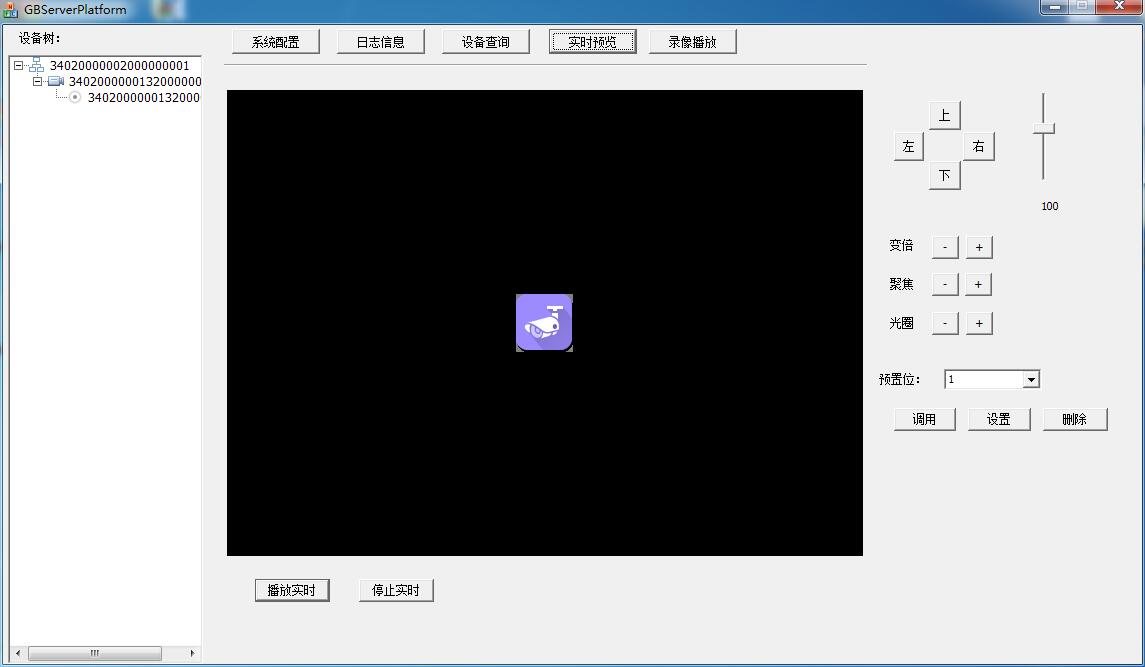Click the camera icon in the black preview area
1145x667 pixels.
(544, 322)
